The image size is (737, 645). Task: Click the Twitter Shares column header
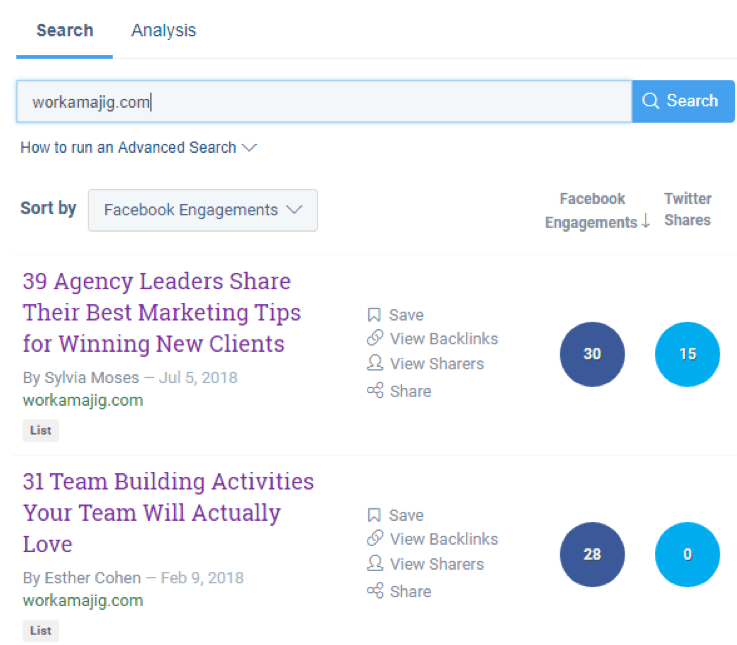pyautogui.click(x=687, y=209)
